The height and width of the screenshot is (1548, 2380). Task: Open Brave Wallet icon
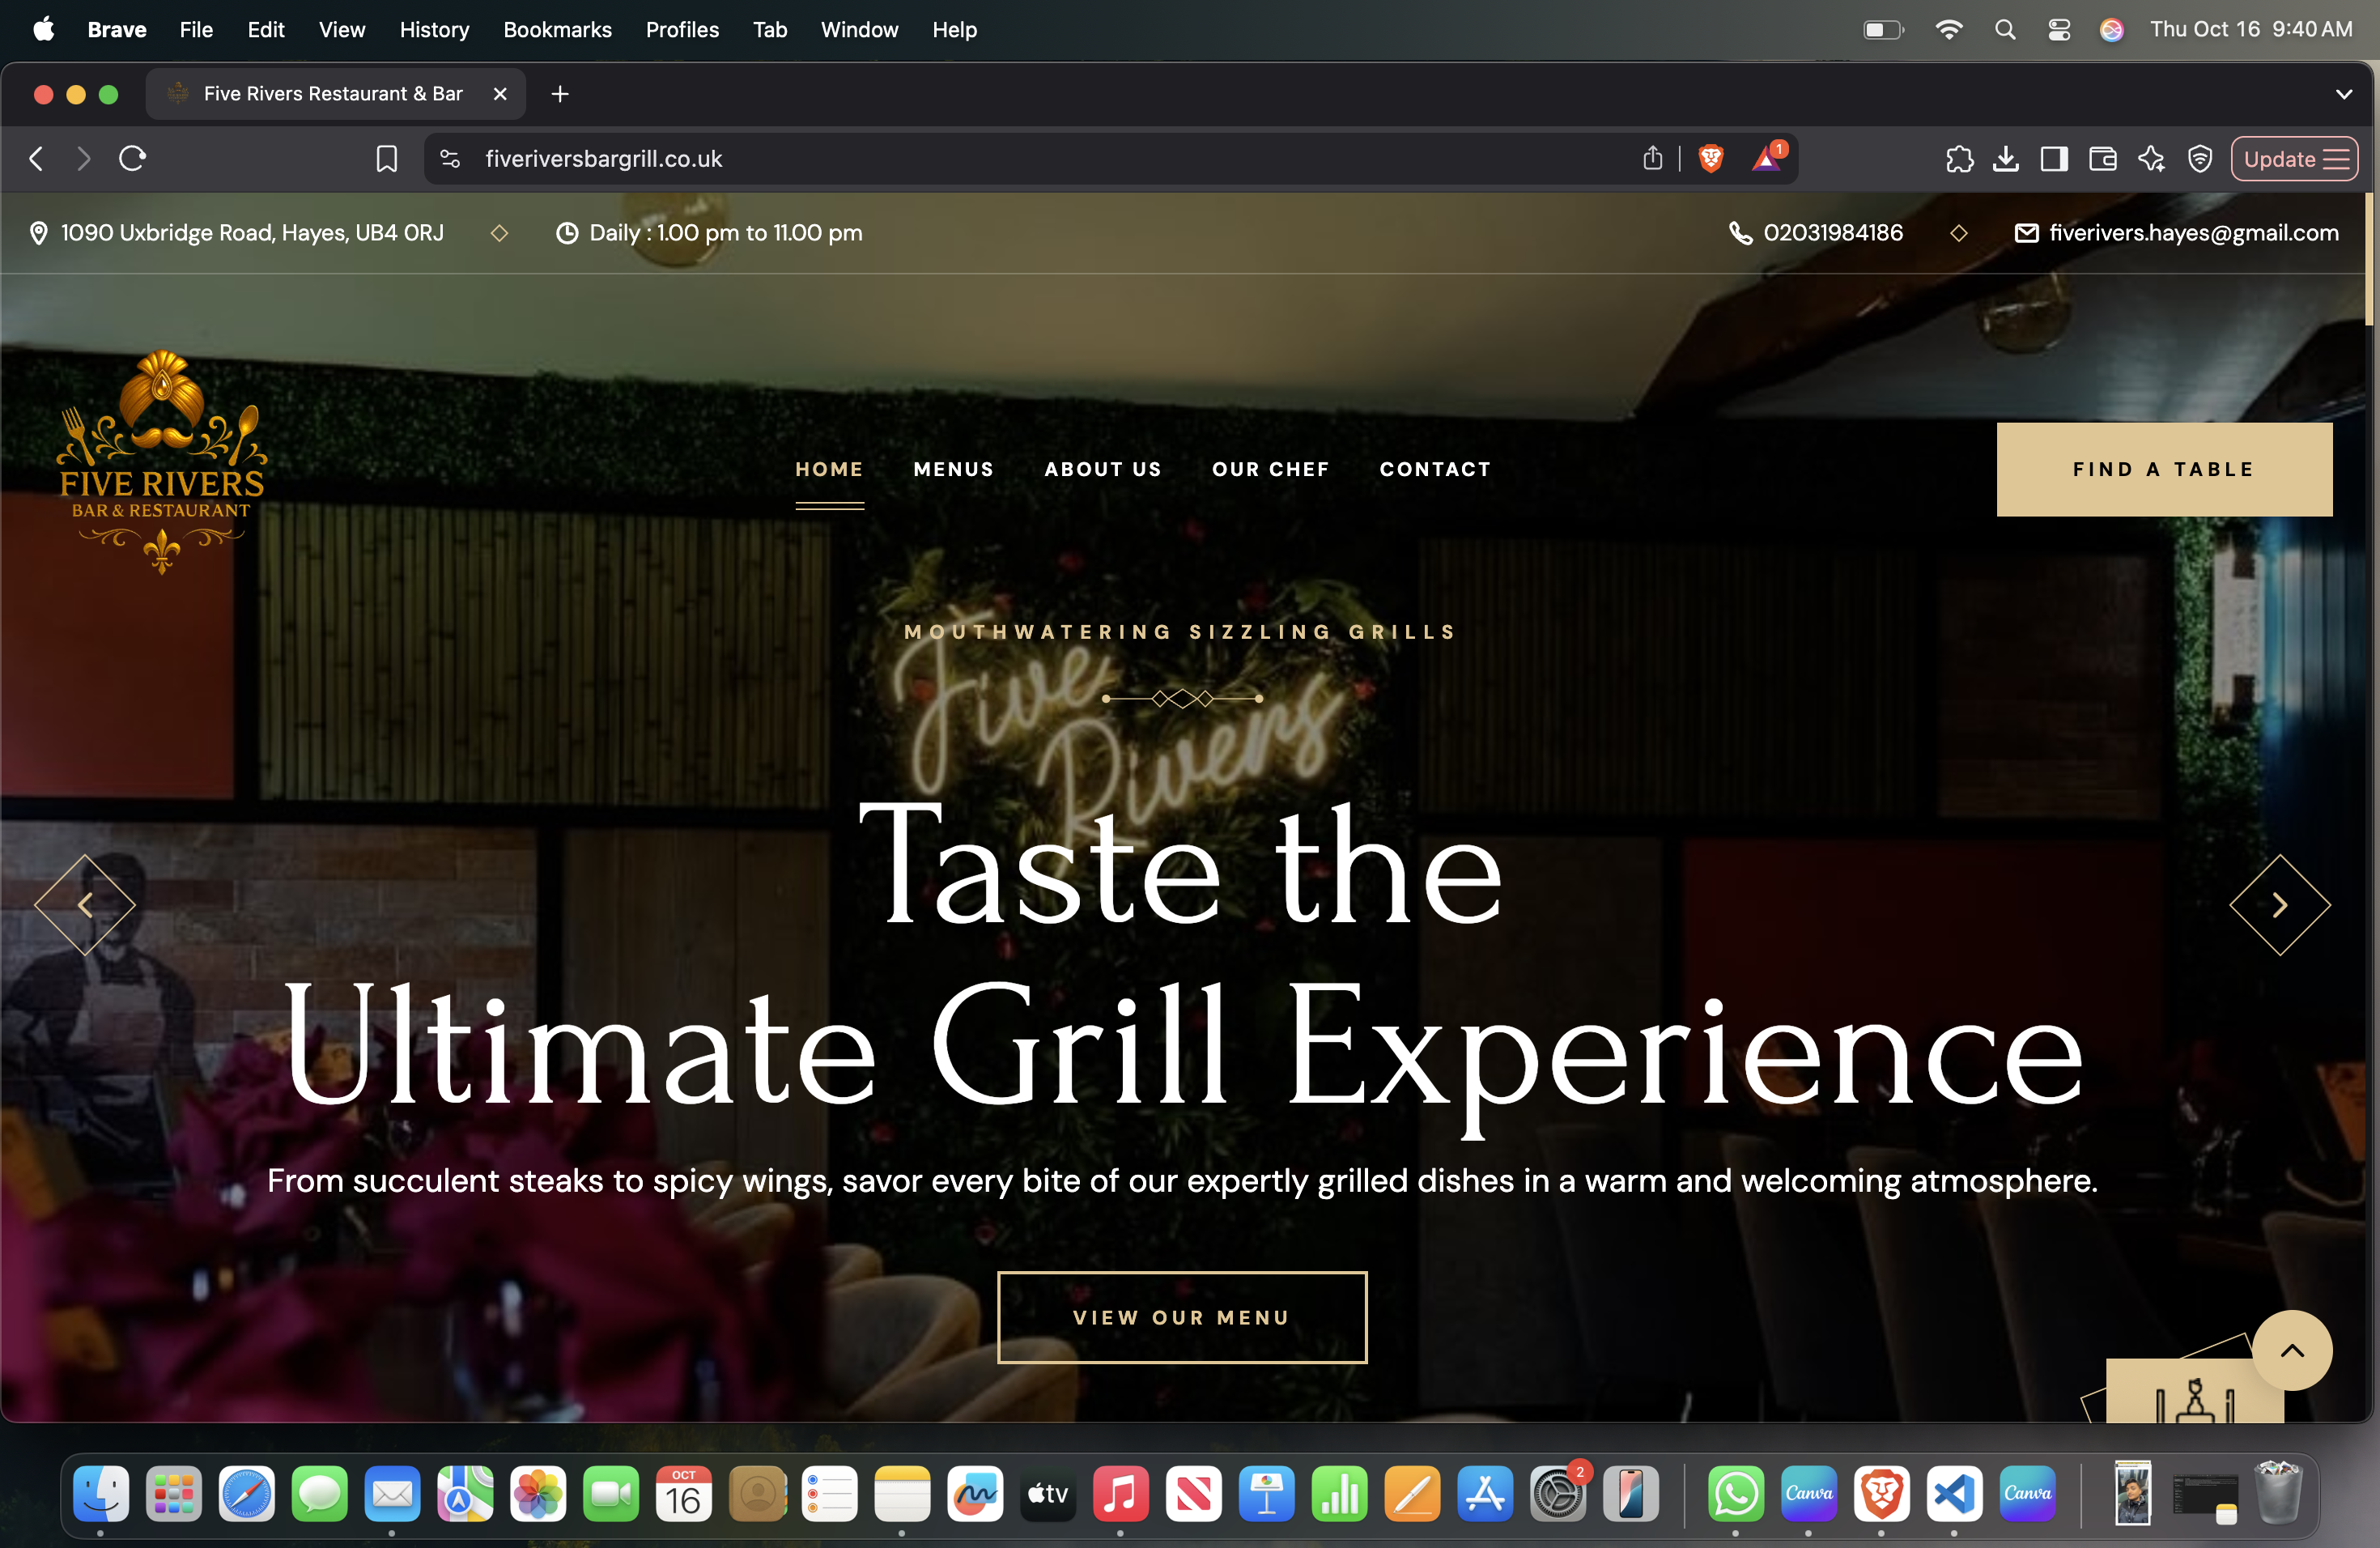point(2102,158)
